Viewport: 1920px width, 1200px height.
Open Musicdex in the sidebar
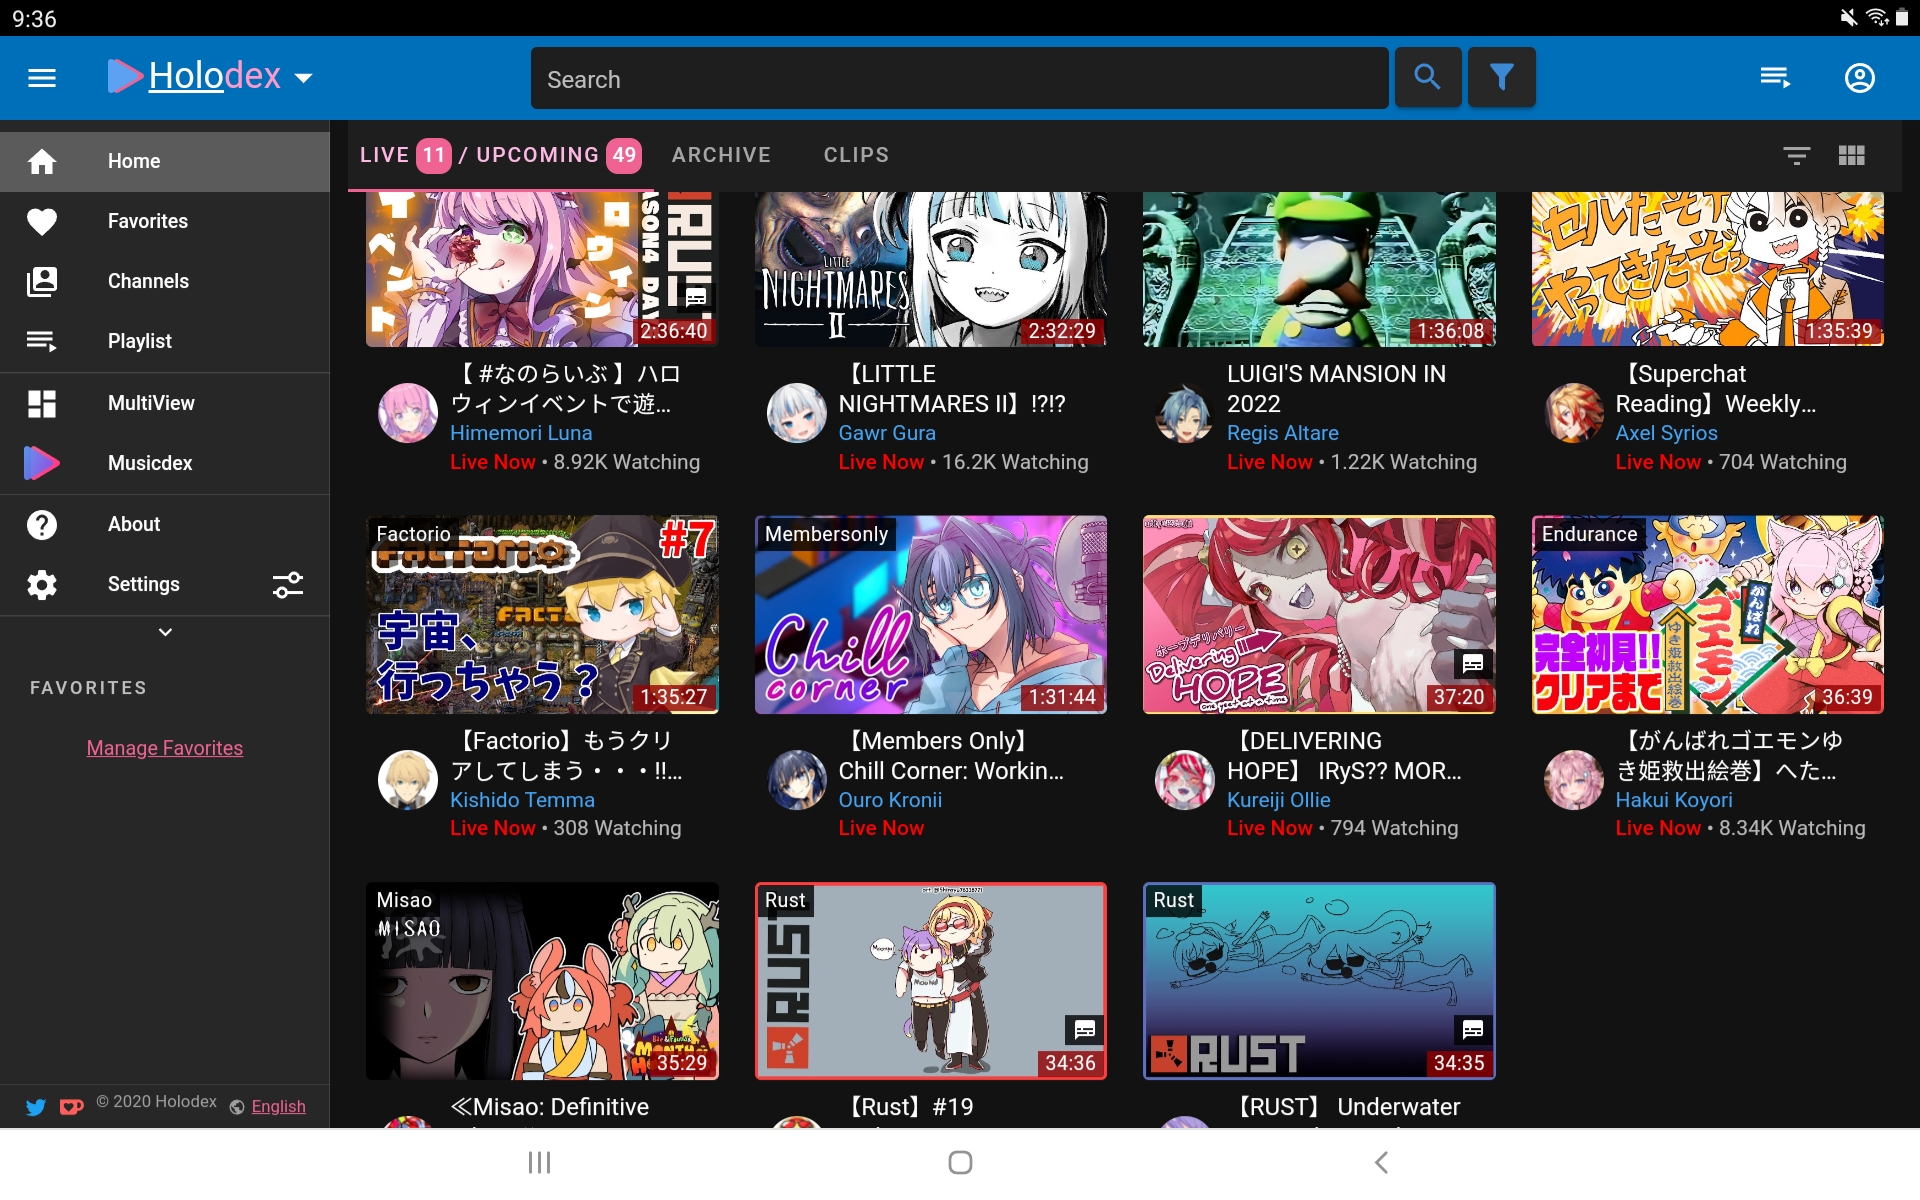pos(150,463)
